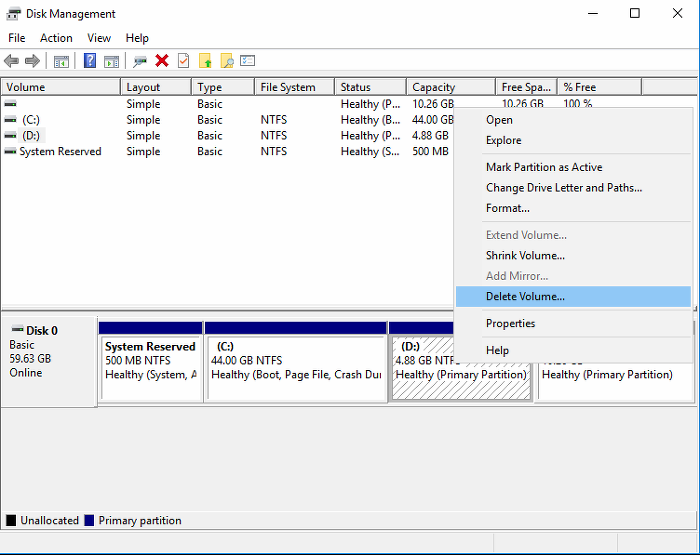
Task: Sort by the % Free column header
Action: pos(600,87)
